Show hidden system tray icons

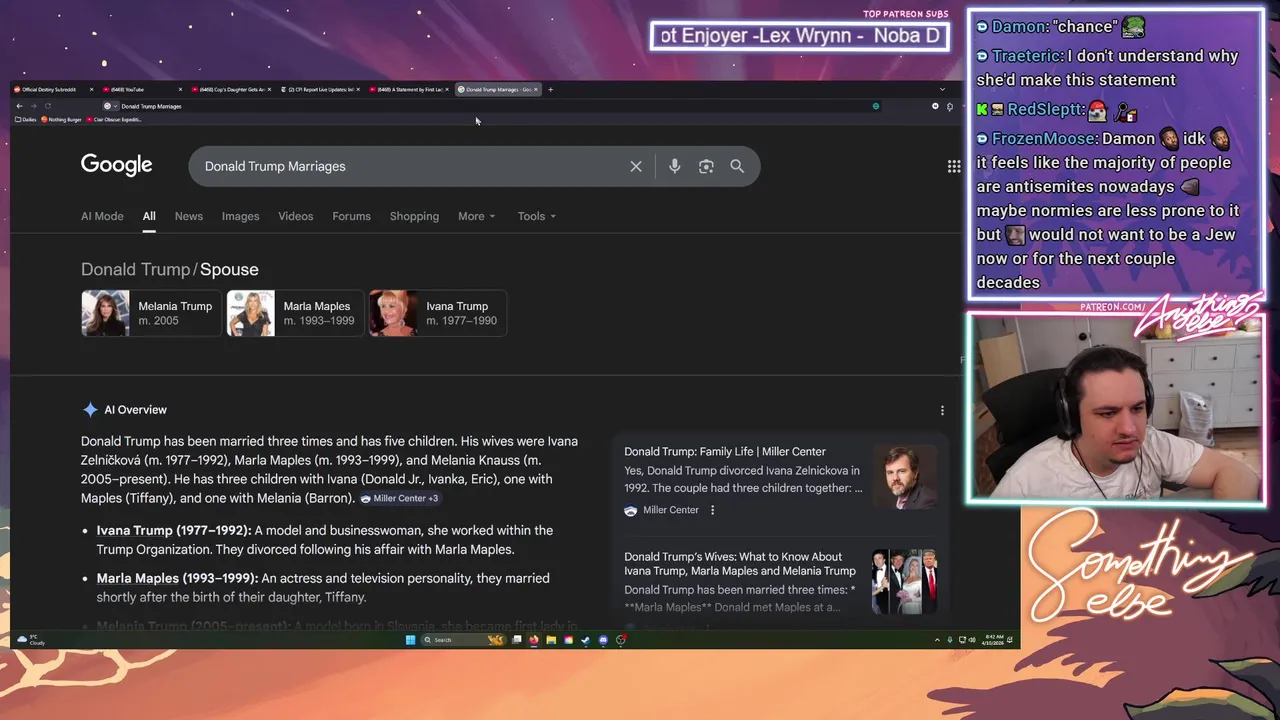tap(937, 640)
